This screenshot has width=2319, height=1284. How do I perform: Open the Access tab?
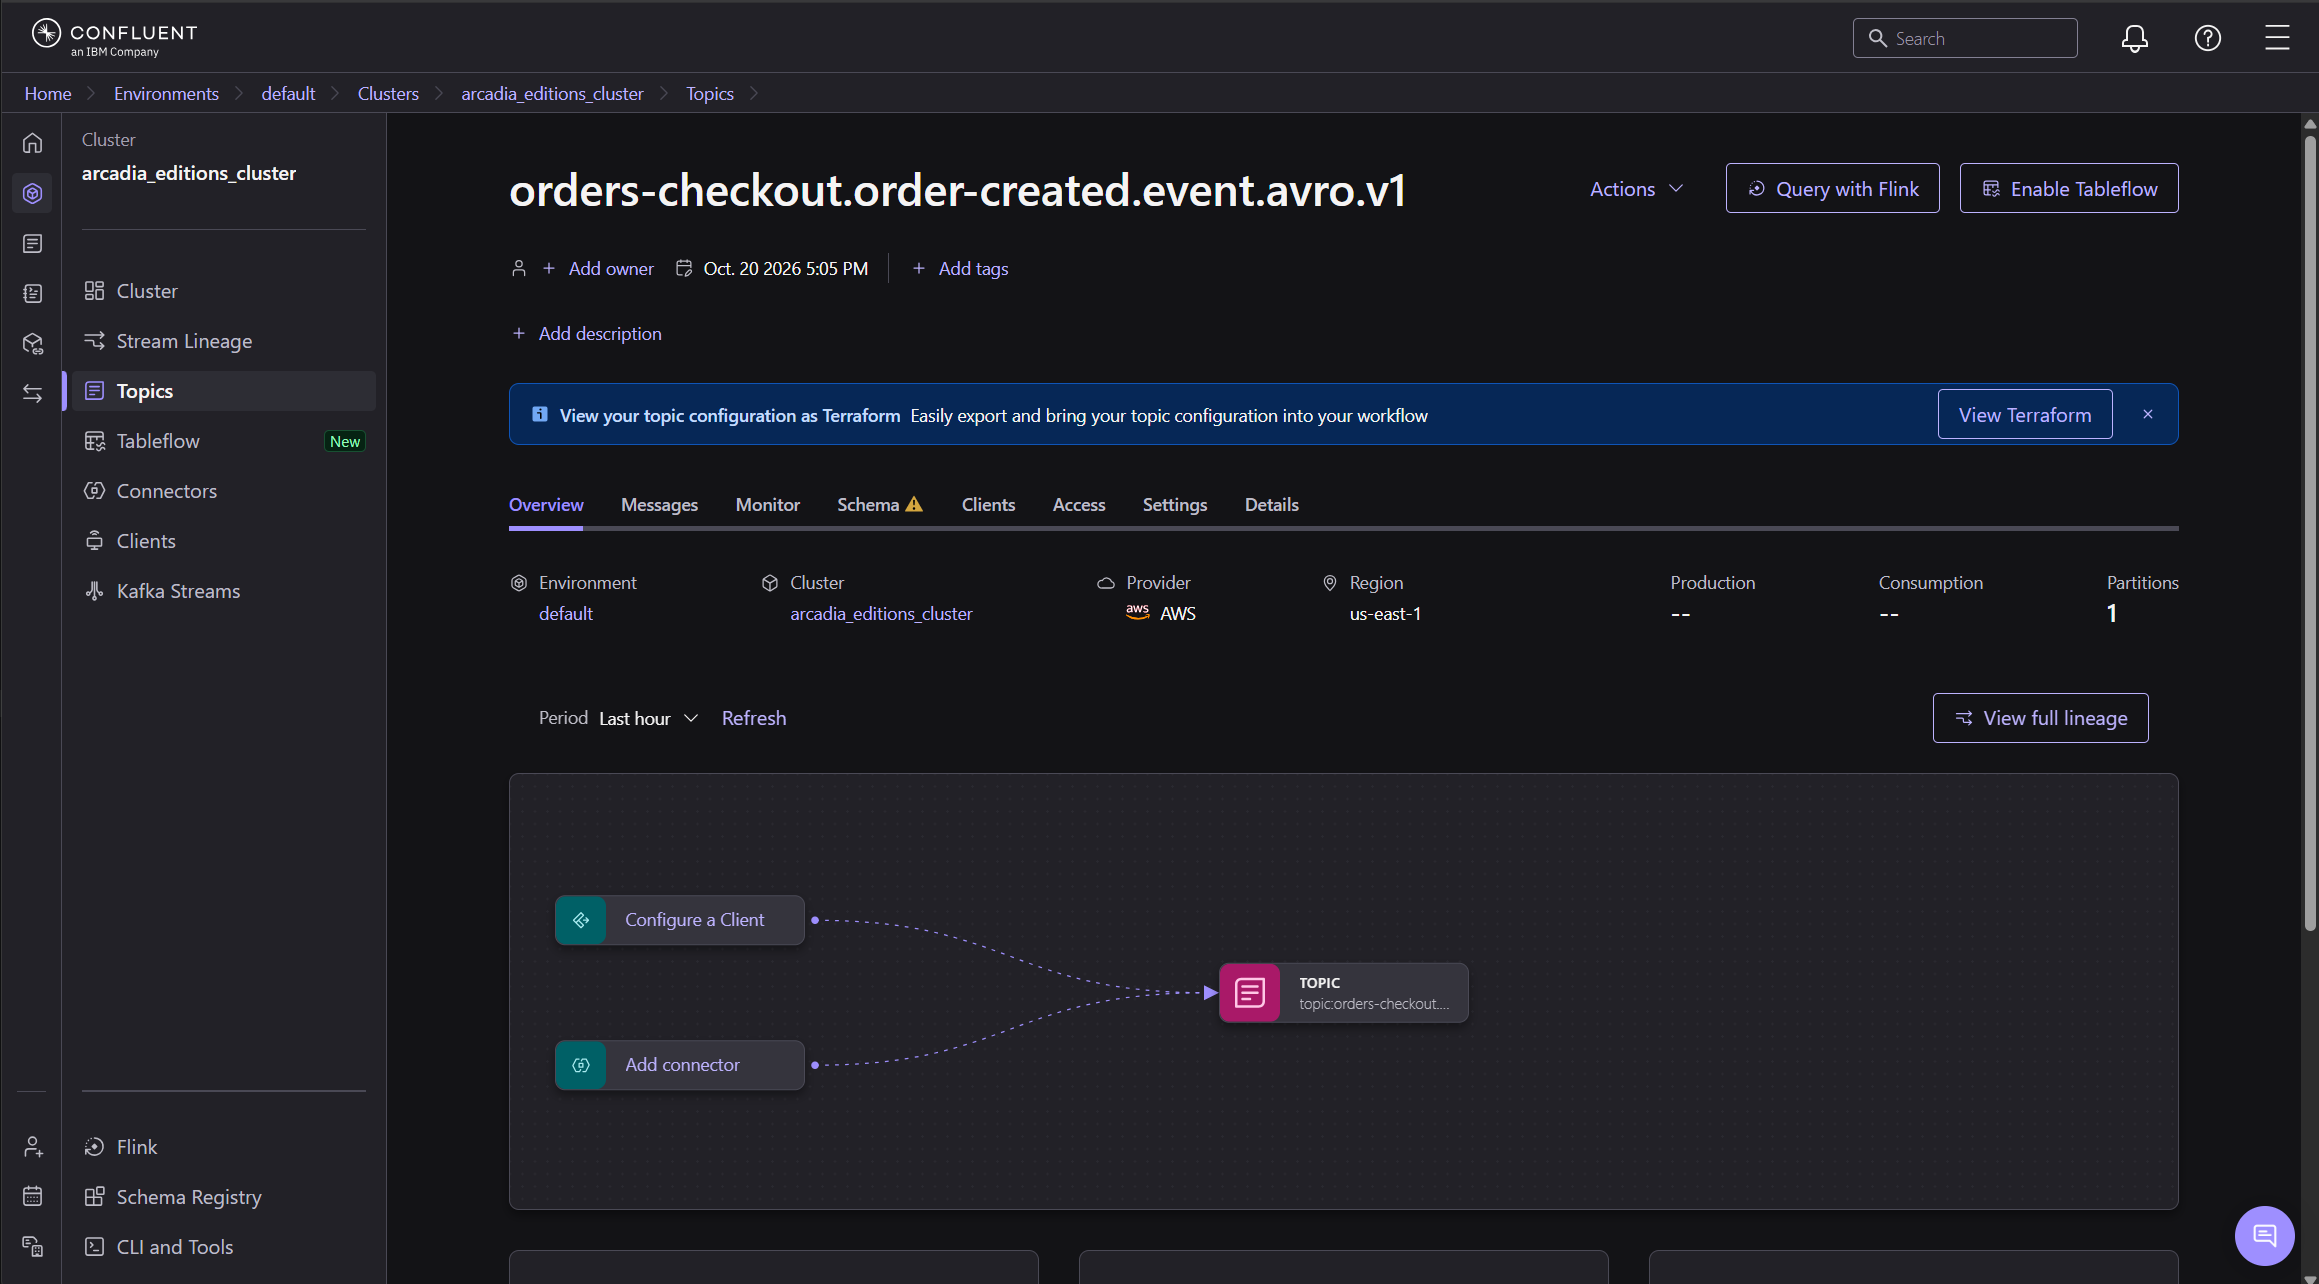(1078, 505)
